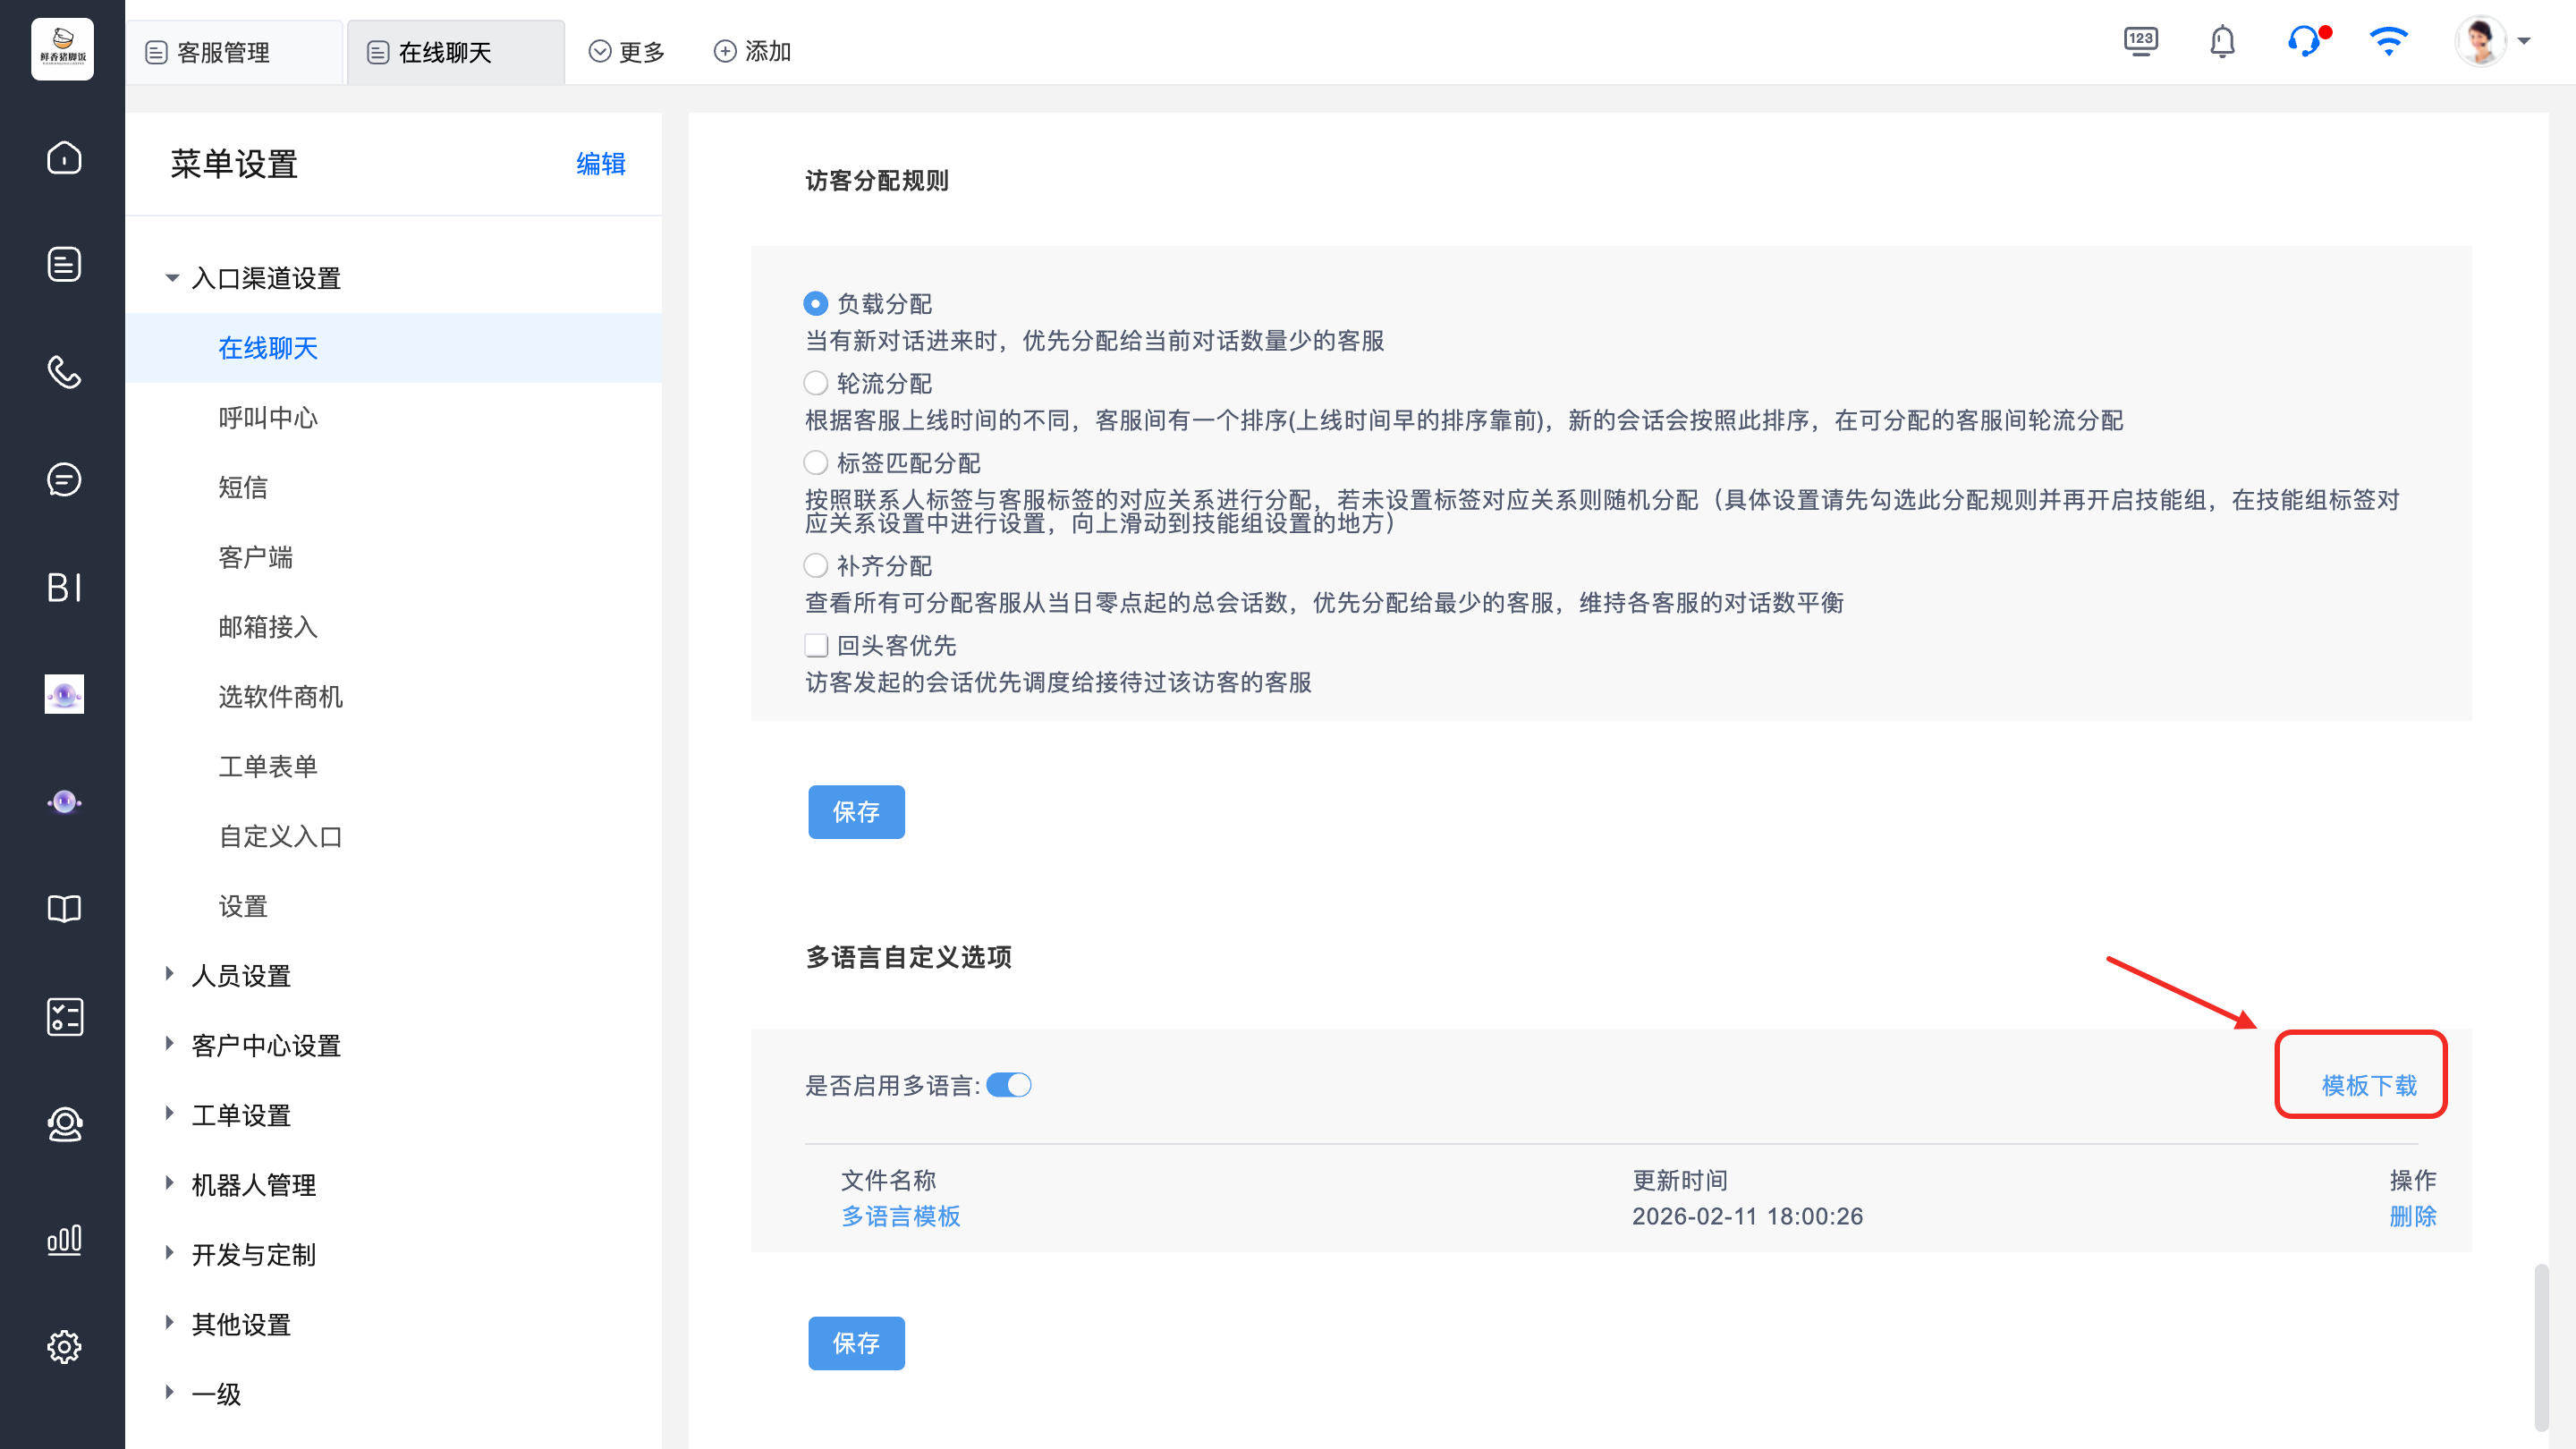Open the knowledge base book icon
The width and height of the screenshot is (2576, 1449).
pyautogui.click(x=64, y=908)
